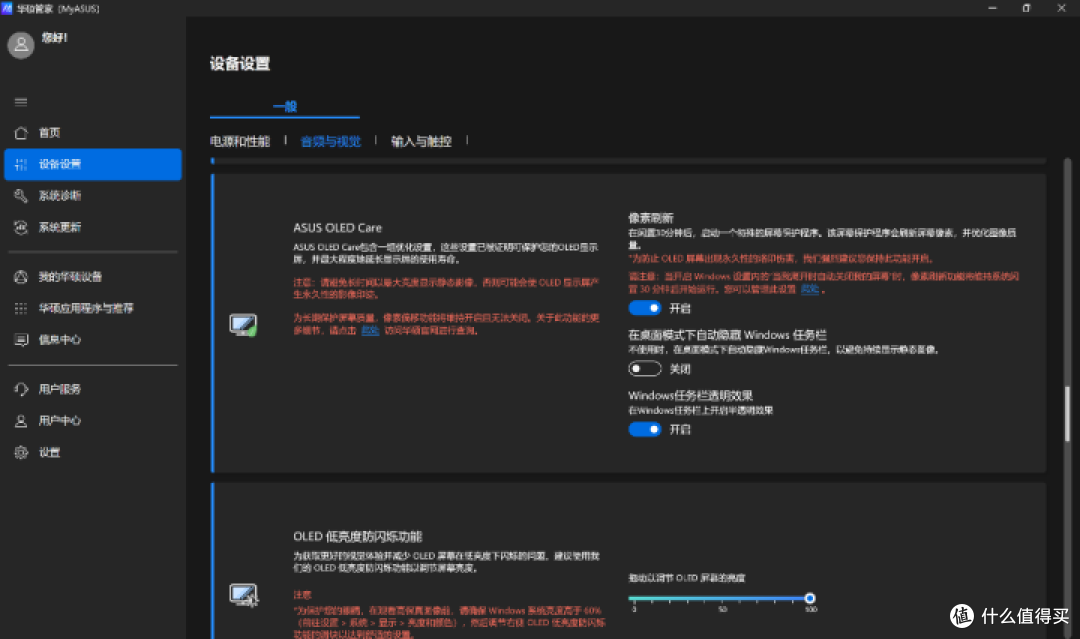This screenshot has width=1080, height=639.
Task: Click the MyASUS app logo in title bar
Action: (7, 8)
